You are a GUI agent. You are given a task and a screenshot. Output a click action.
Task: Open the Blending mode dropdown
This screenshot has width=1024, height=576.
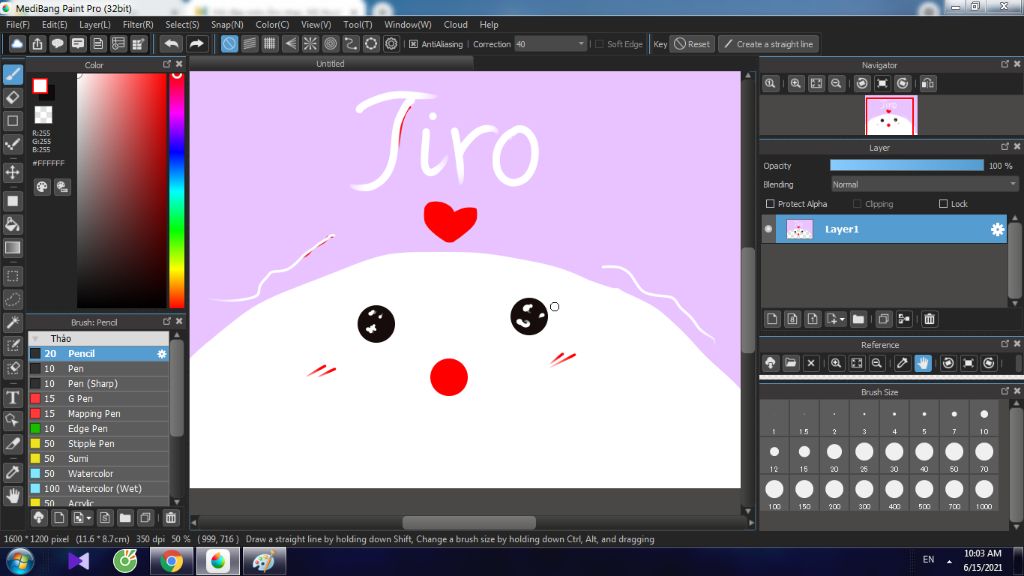point(924,184)
